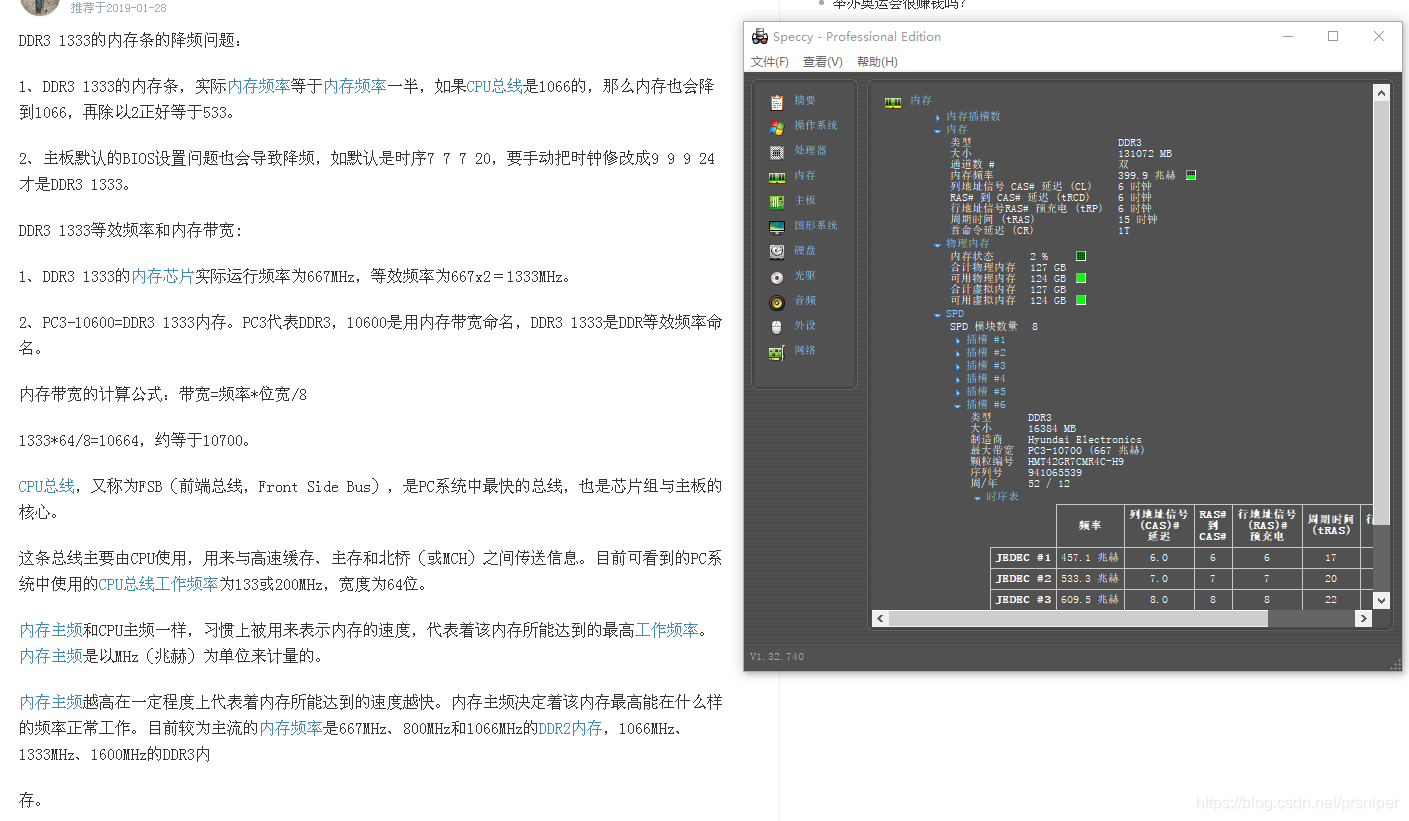Collapse 插槽 #6 under SPD
1409x821 pixels.
point(958,405)
